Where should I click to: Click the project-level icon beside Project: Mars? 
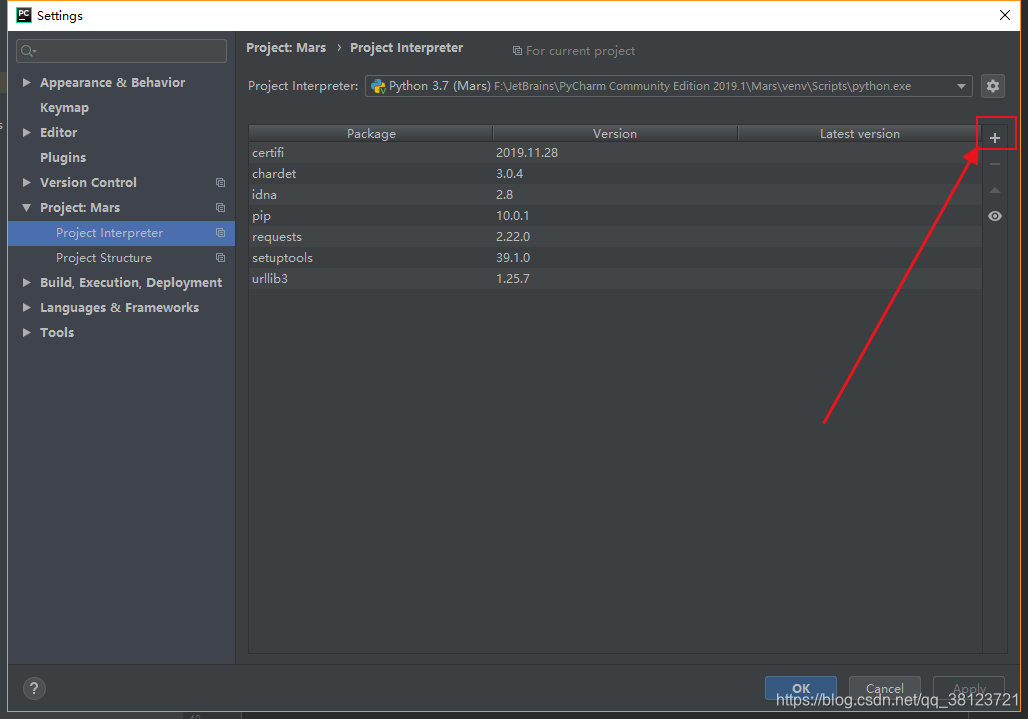220,208
